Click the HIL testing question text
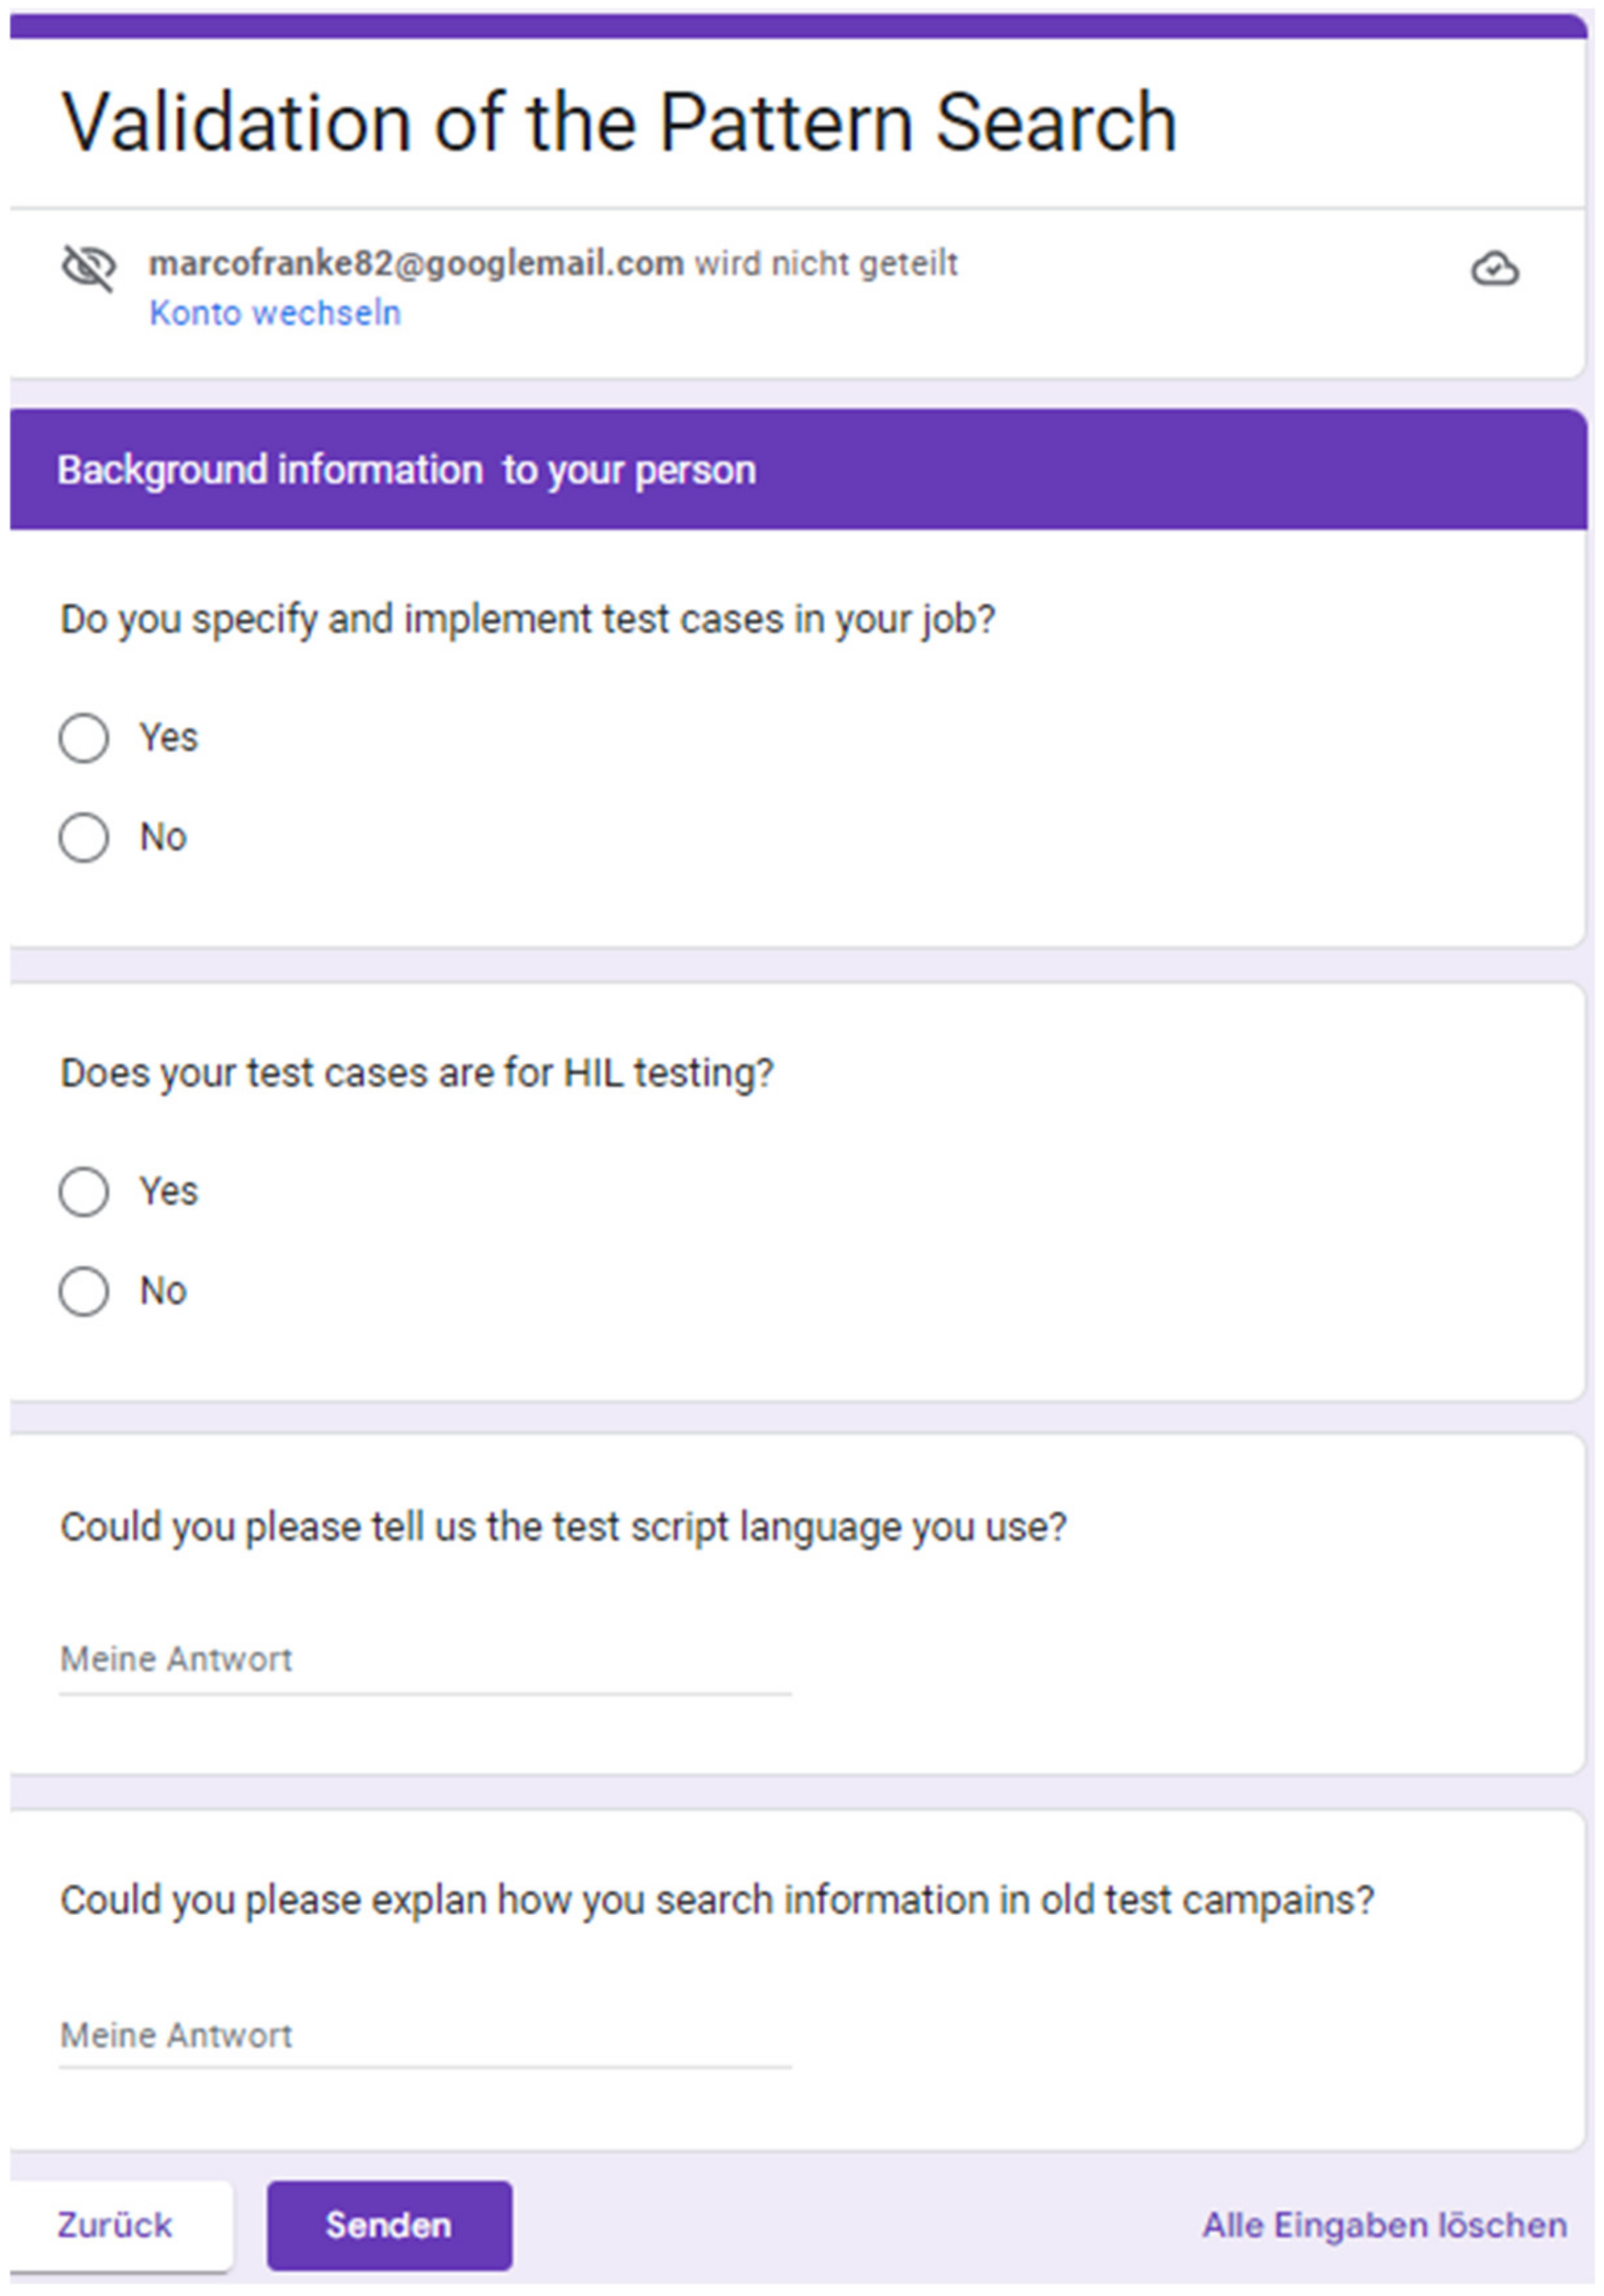This screenshot has width=1604, height=2296. pyautogui.click(x=417, y=1073)
